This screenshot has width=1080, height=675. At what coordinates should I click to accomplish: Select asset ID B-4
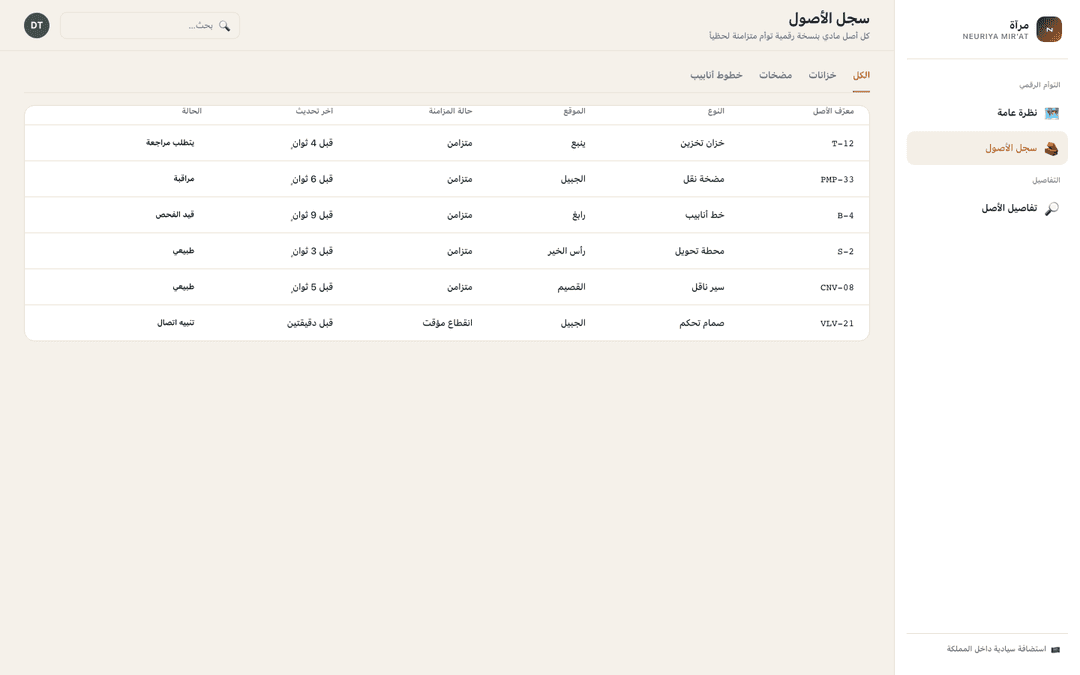845,215
